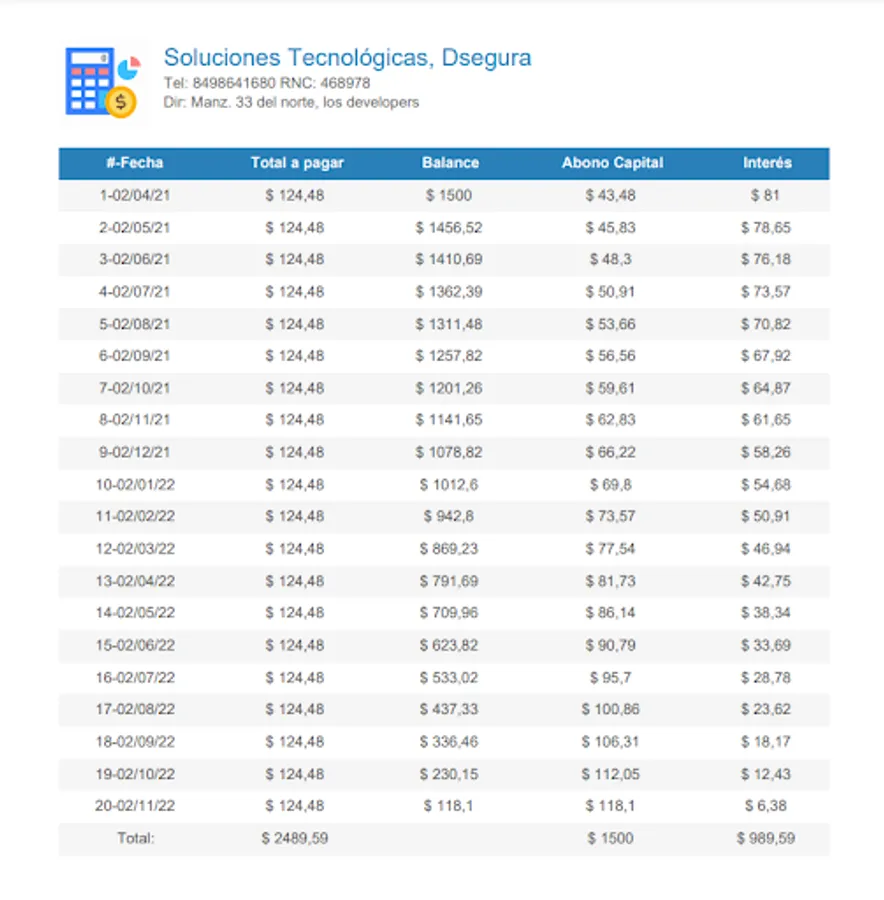
Task: Click the $ 1410,69 balance cell
Action: click(449, 259)
